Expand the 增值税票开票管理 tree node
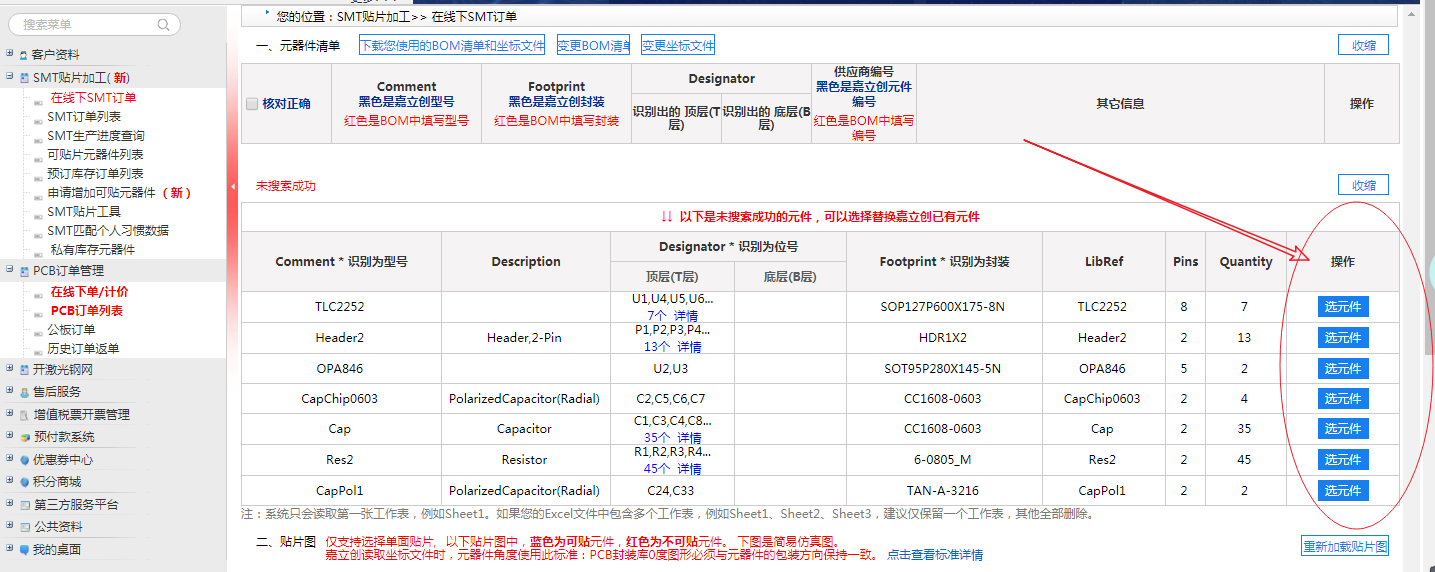 click(x=9, y=414)
